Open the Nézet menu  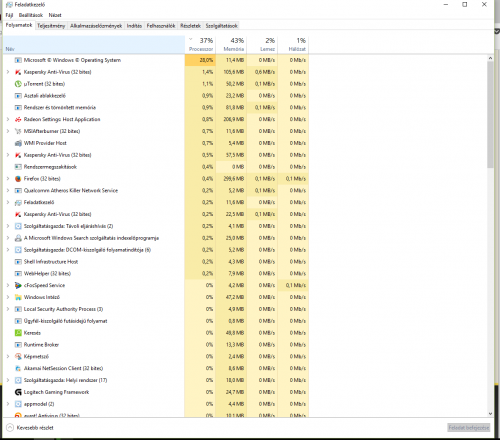55,15
